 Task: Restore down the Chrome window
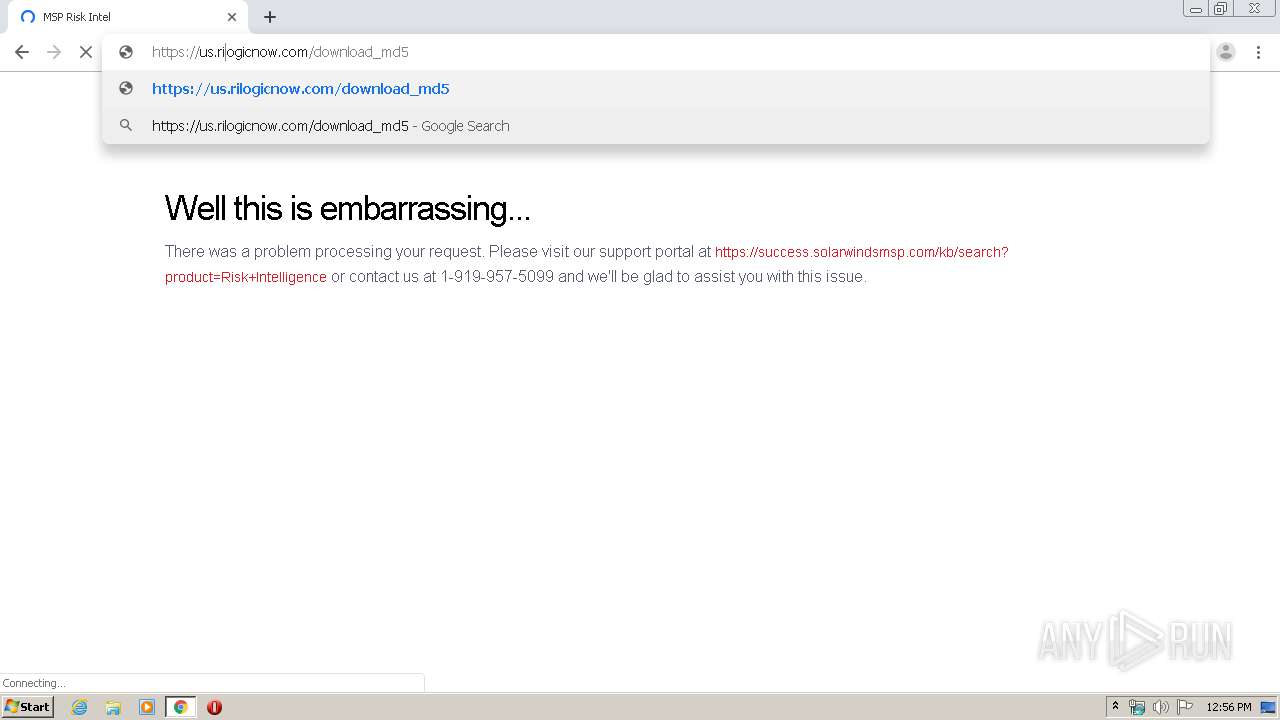tap(1221, 9)
